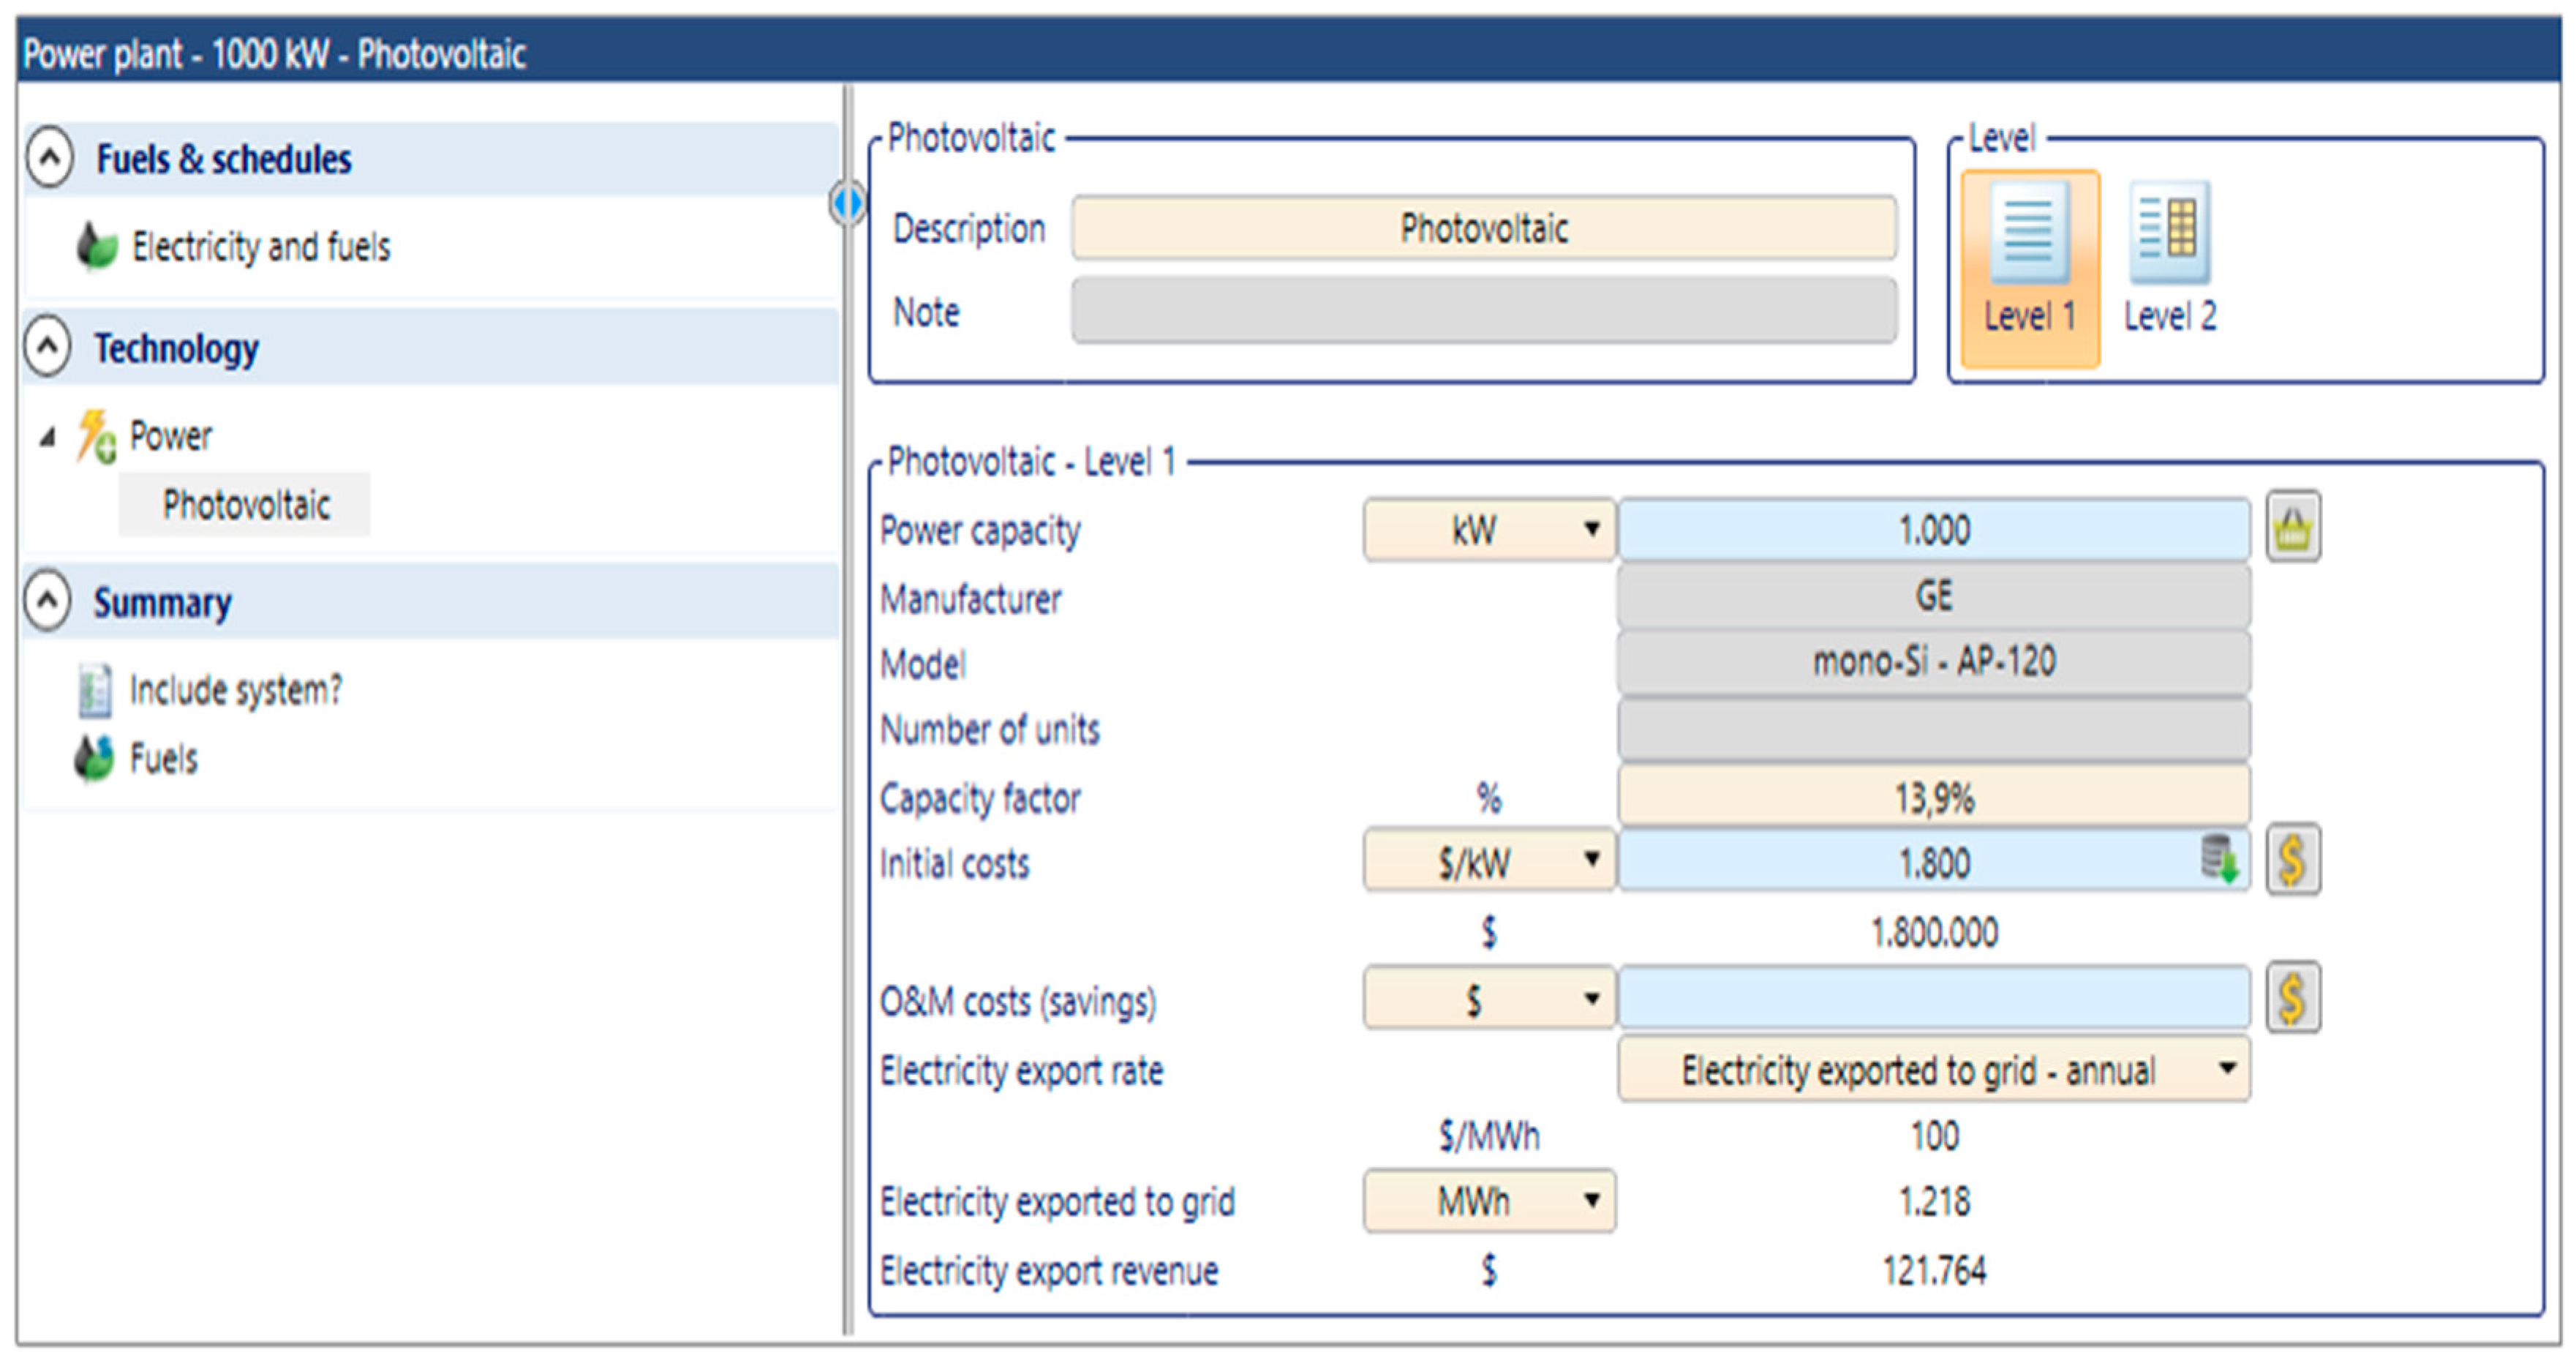
Task: Click database download icon in Initial costs field
Action: [2219, 859]
